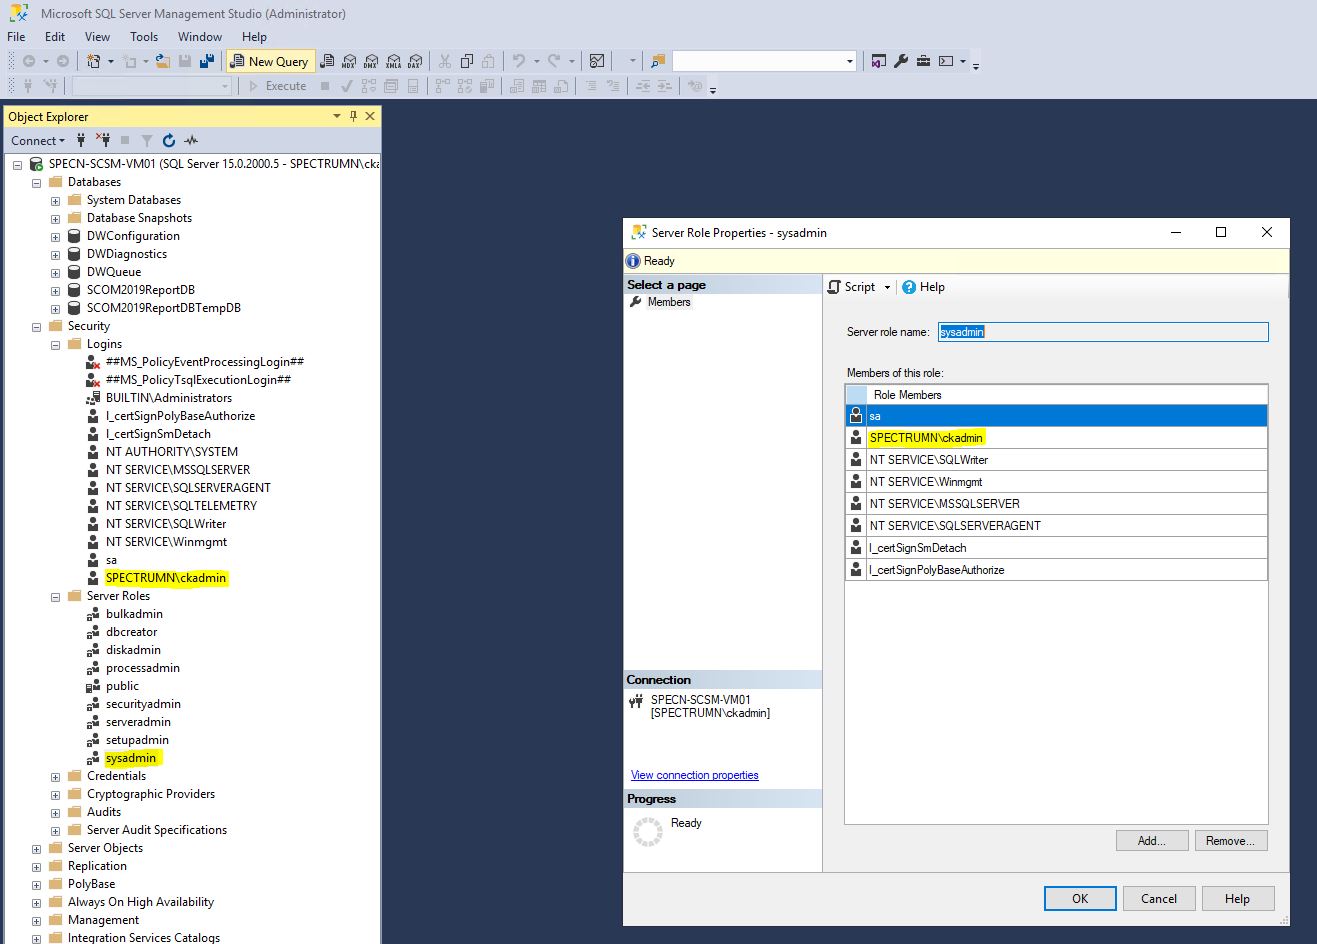The image size is (1317, 944).
Task: Select the Disconnect icon in Object Explorer
Action: pos(104,140)
